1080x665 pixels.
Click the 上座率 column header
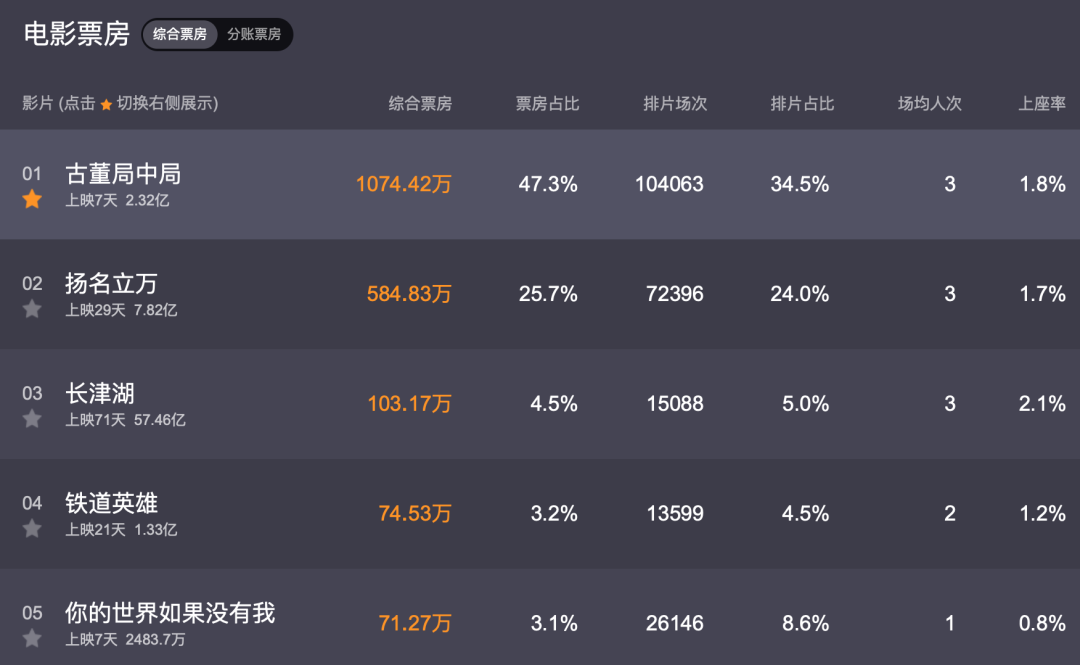point(1042,104)
